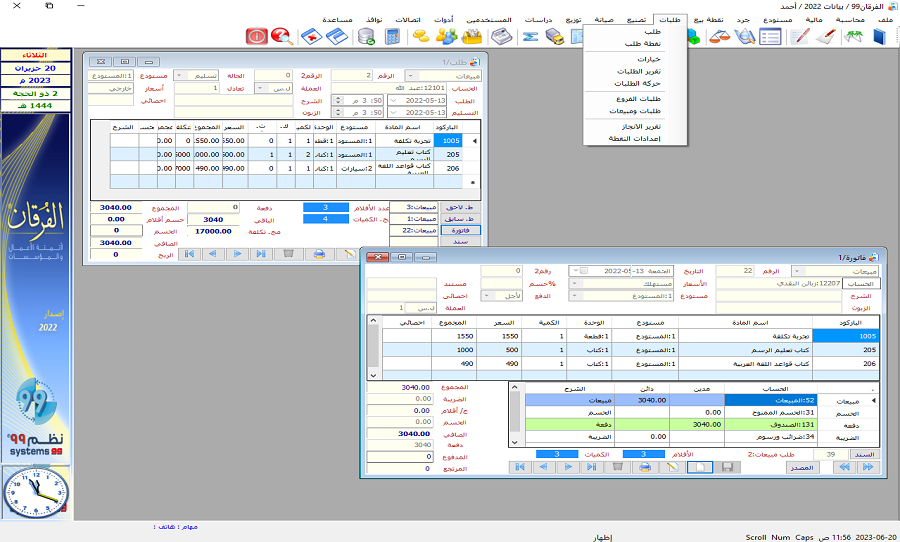Click the blue cascading windows toolbar icon
The image size is (900, 542).
(338, 37)
